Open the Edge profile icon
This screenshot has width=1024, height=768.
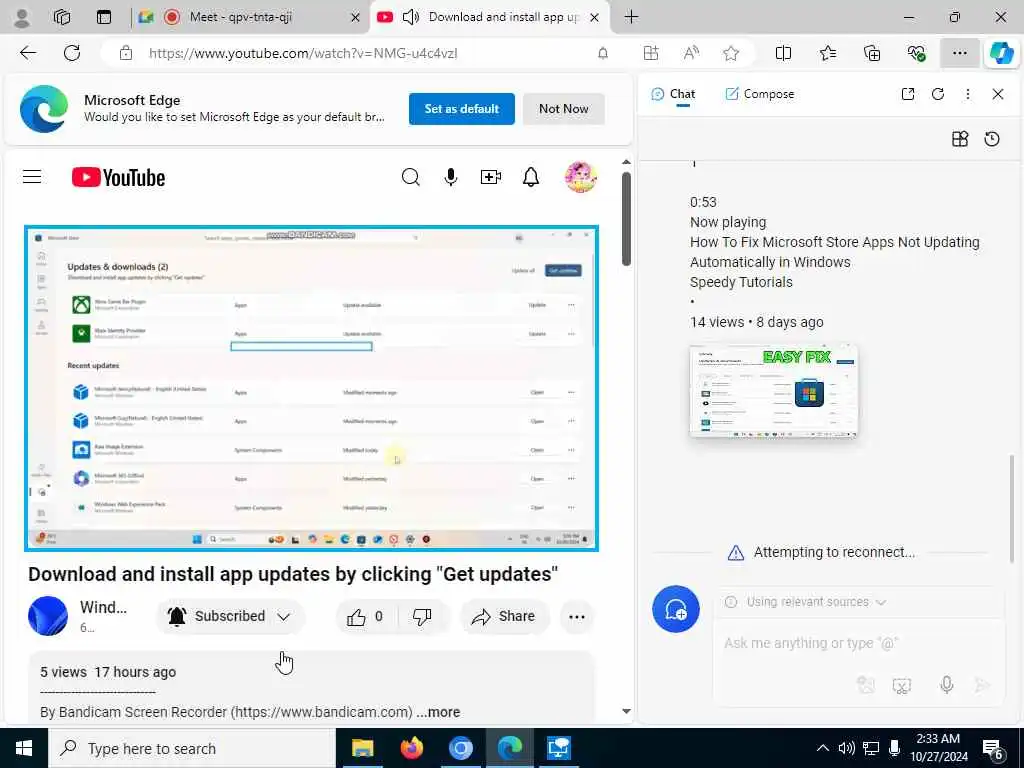pyautogui.click(x=22, y=17)
